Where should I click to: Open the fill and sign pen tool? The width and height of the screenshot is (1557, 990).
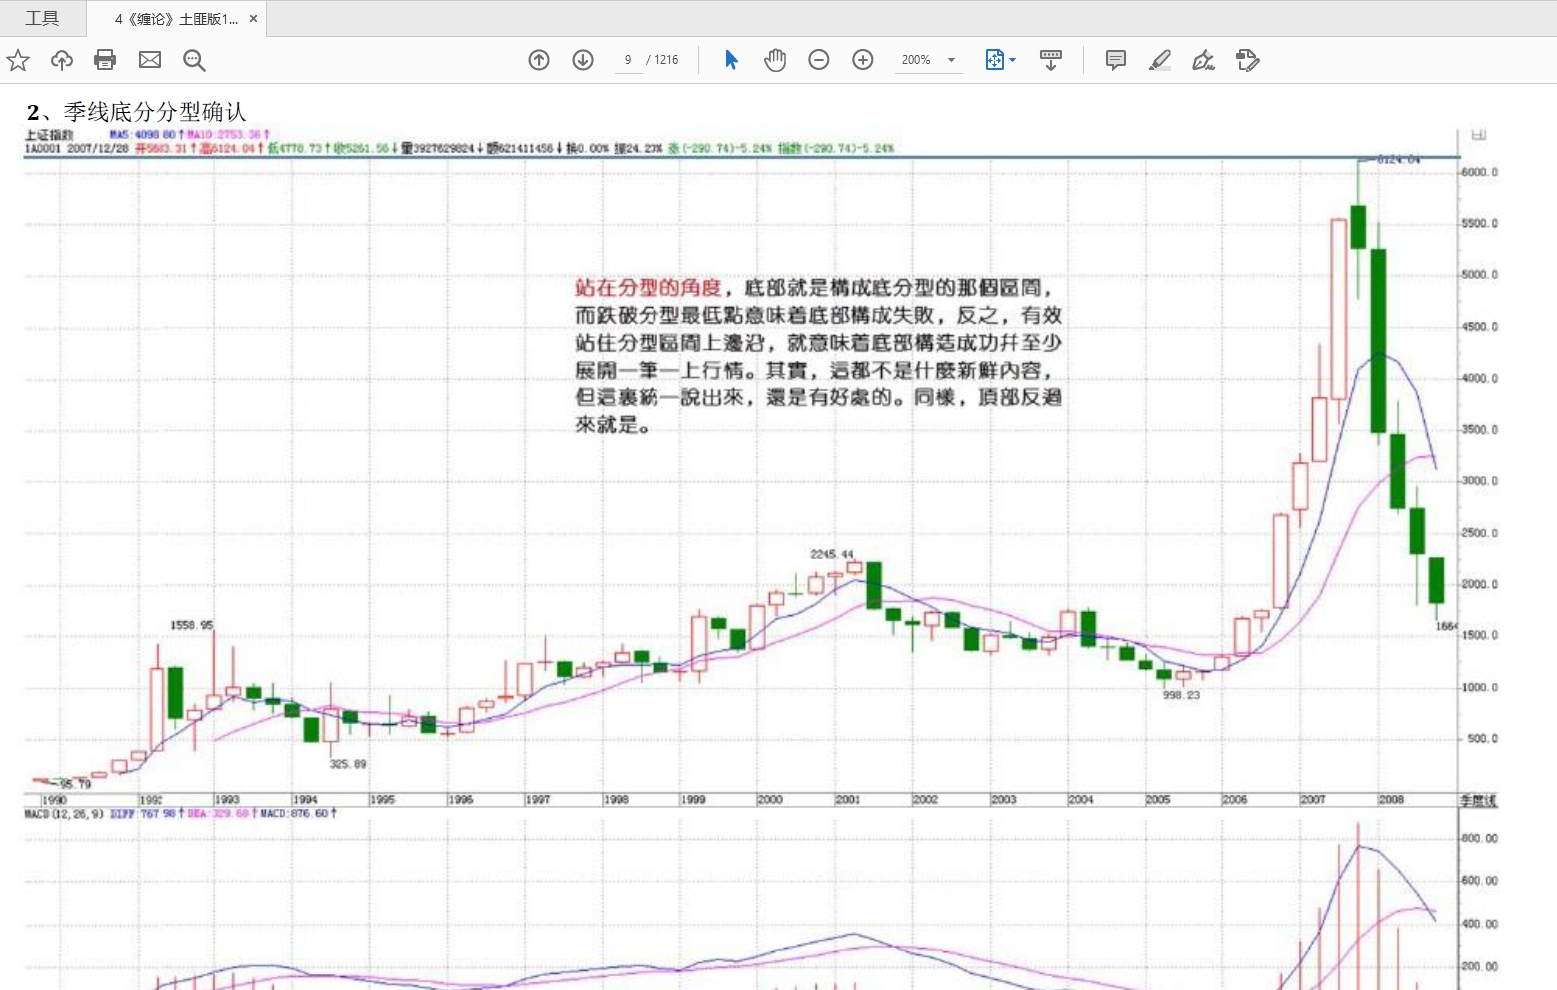1204,60
